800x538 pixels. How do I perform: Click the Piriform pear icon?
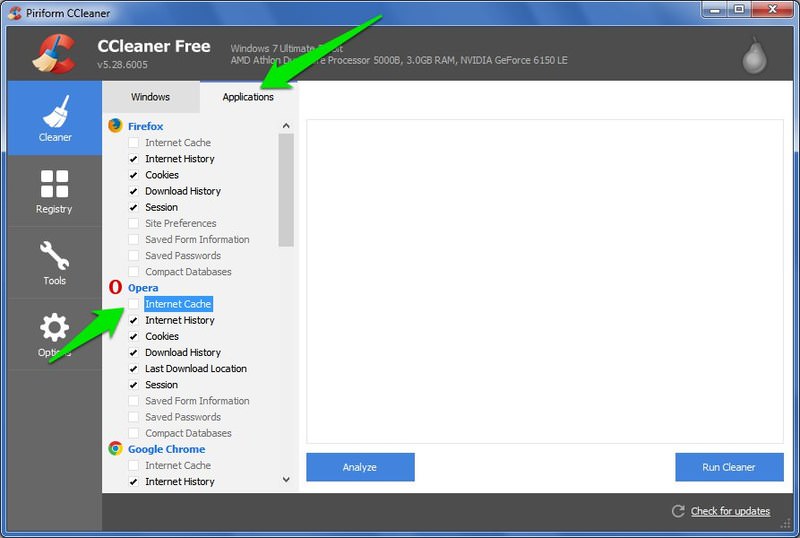pos(754,55)
